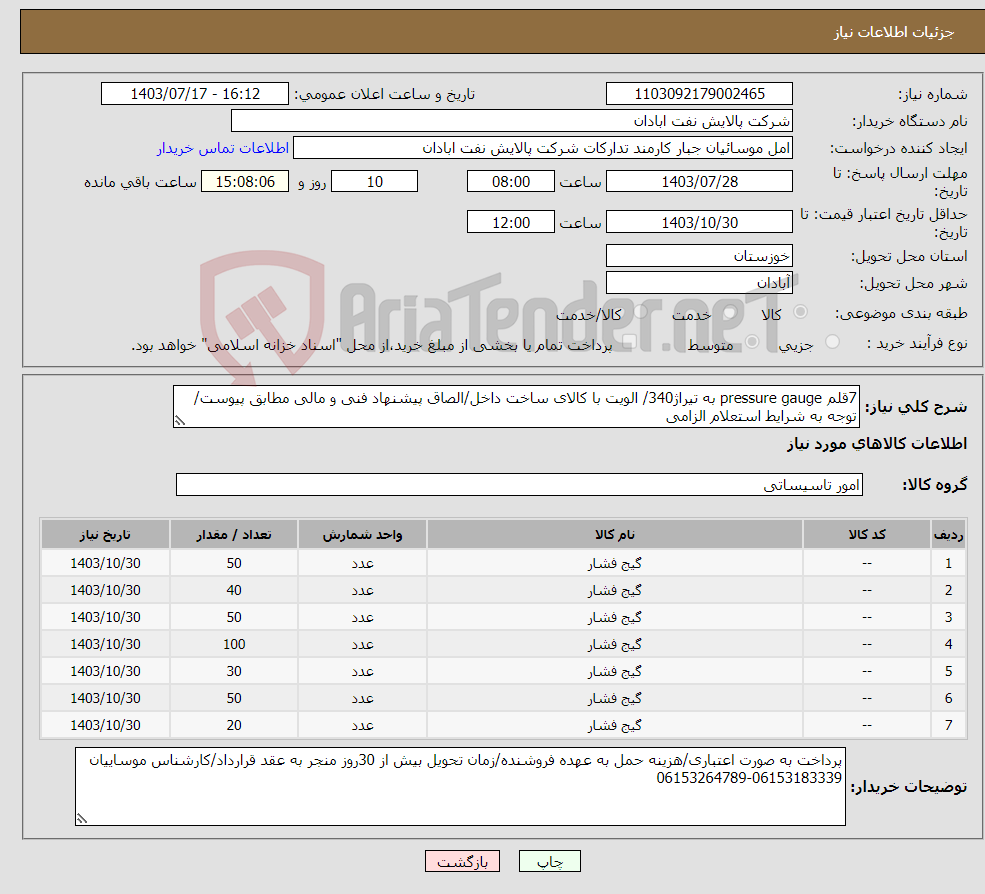Click the resize handle of description box

tap(180, 421)
